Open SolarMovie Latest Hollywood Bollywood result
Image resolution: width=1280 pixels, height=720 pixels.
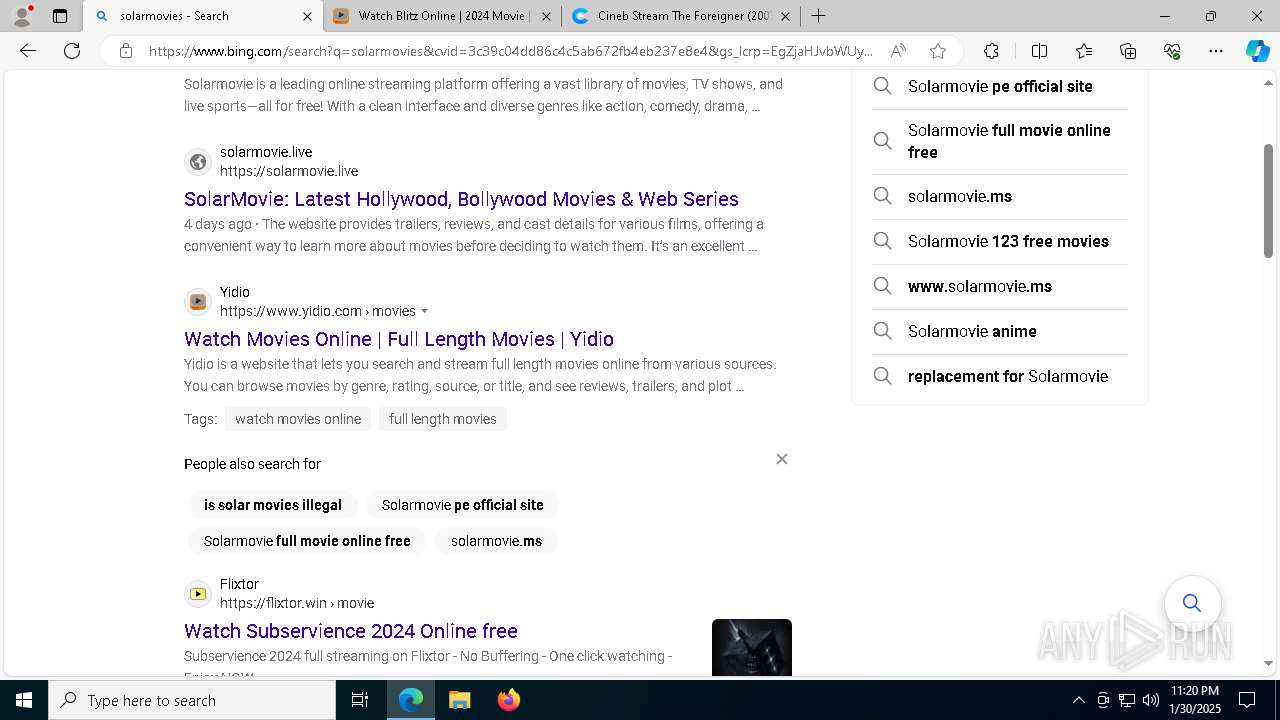coord(461,199)
